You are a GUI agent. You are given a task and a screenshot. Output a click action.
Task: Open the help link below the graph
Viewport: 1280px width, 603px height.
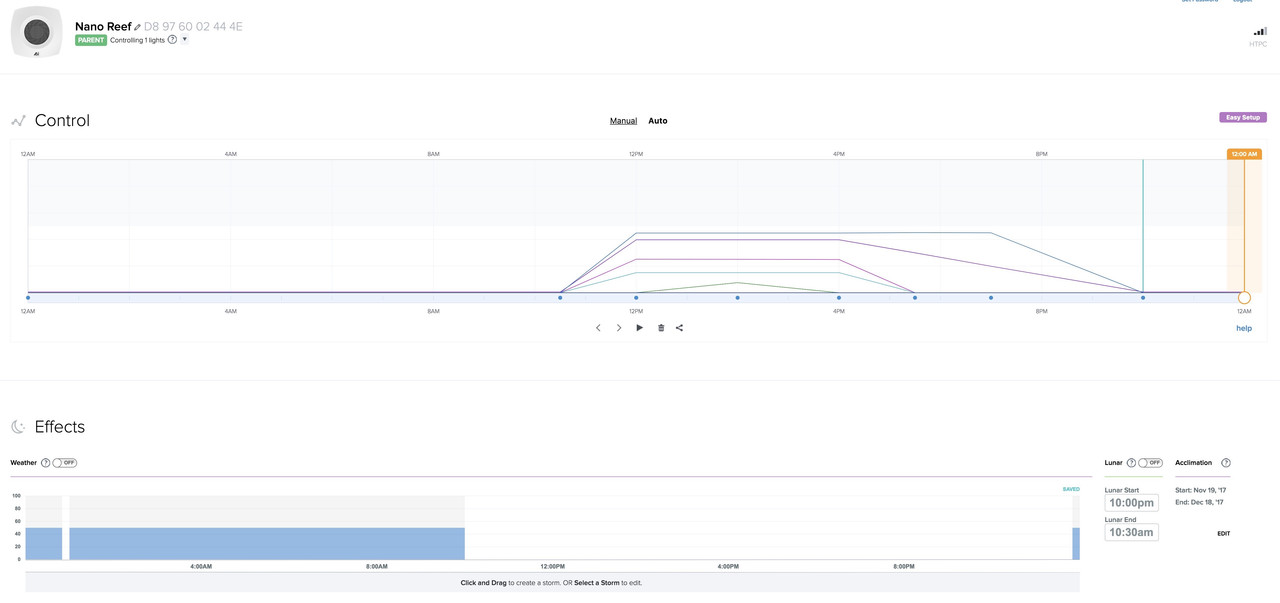pos(1244,328)
